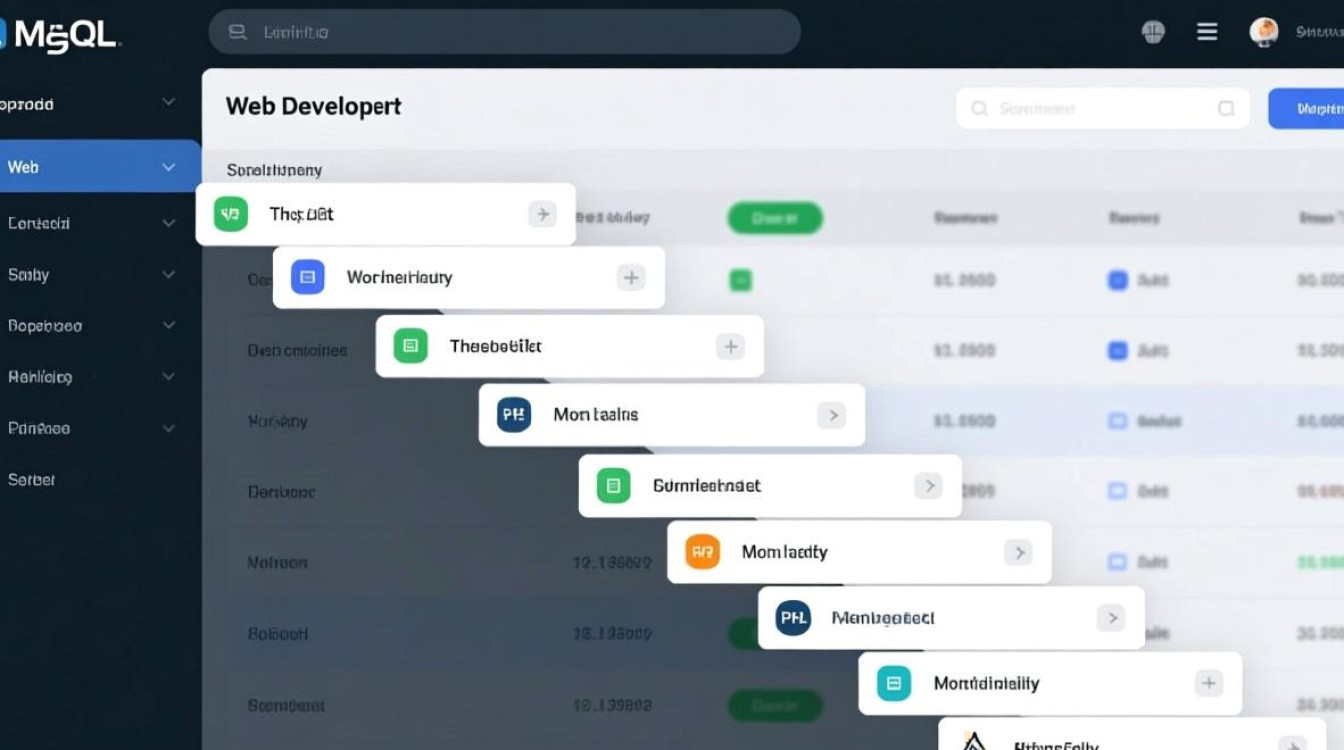1344x750 pixels.
Task: Click the teal icon on the Mortidinialily card
Action: 893,684
